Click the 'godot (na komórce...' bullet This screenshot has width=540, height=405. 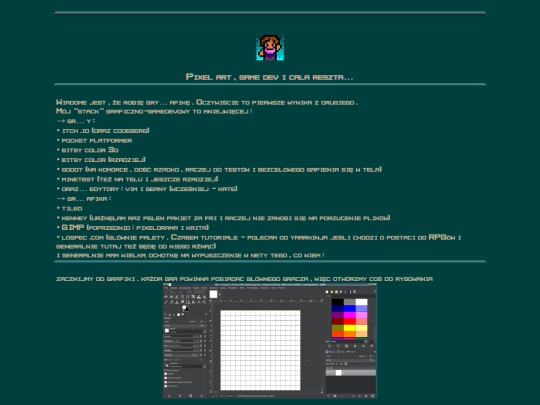(x=219, y=169)
